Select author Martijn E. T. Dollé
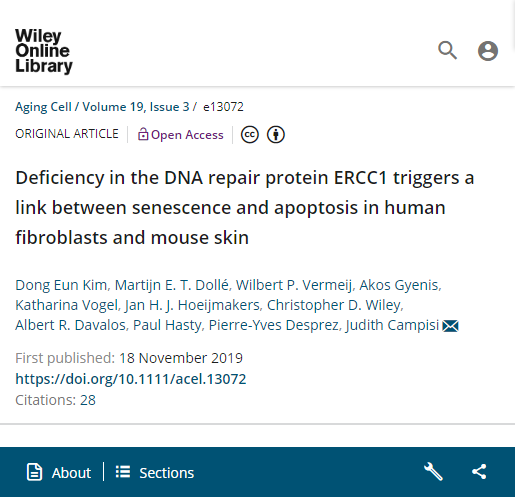The height and width of the screenshot is (500, 515). 172,285
